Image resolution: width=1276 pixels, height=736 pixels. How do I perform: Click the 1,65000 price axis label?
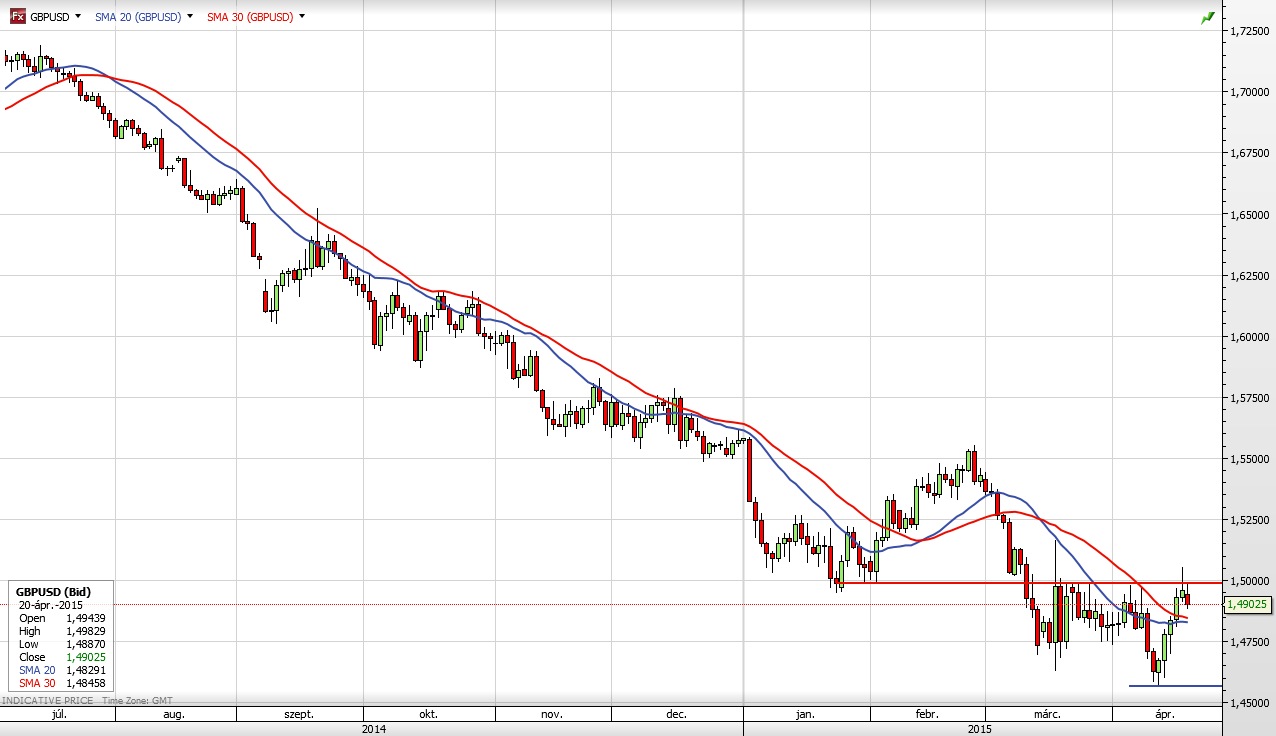click(x=1250, y=214)
